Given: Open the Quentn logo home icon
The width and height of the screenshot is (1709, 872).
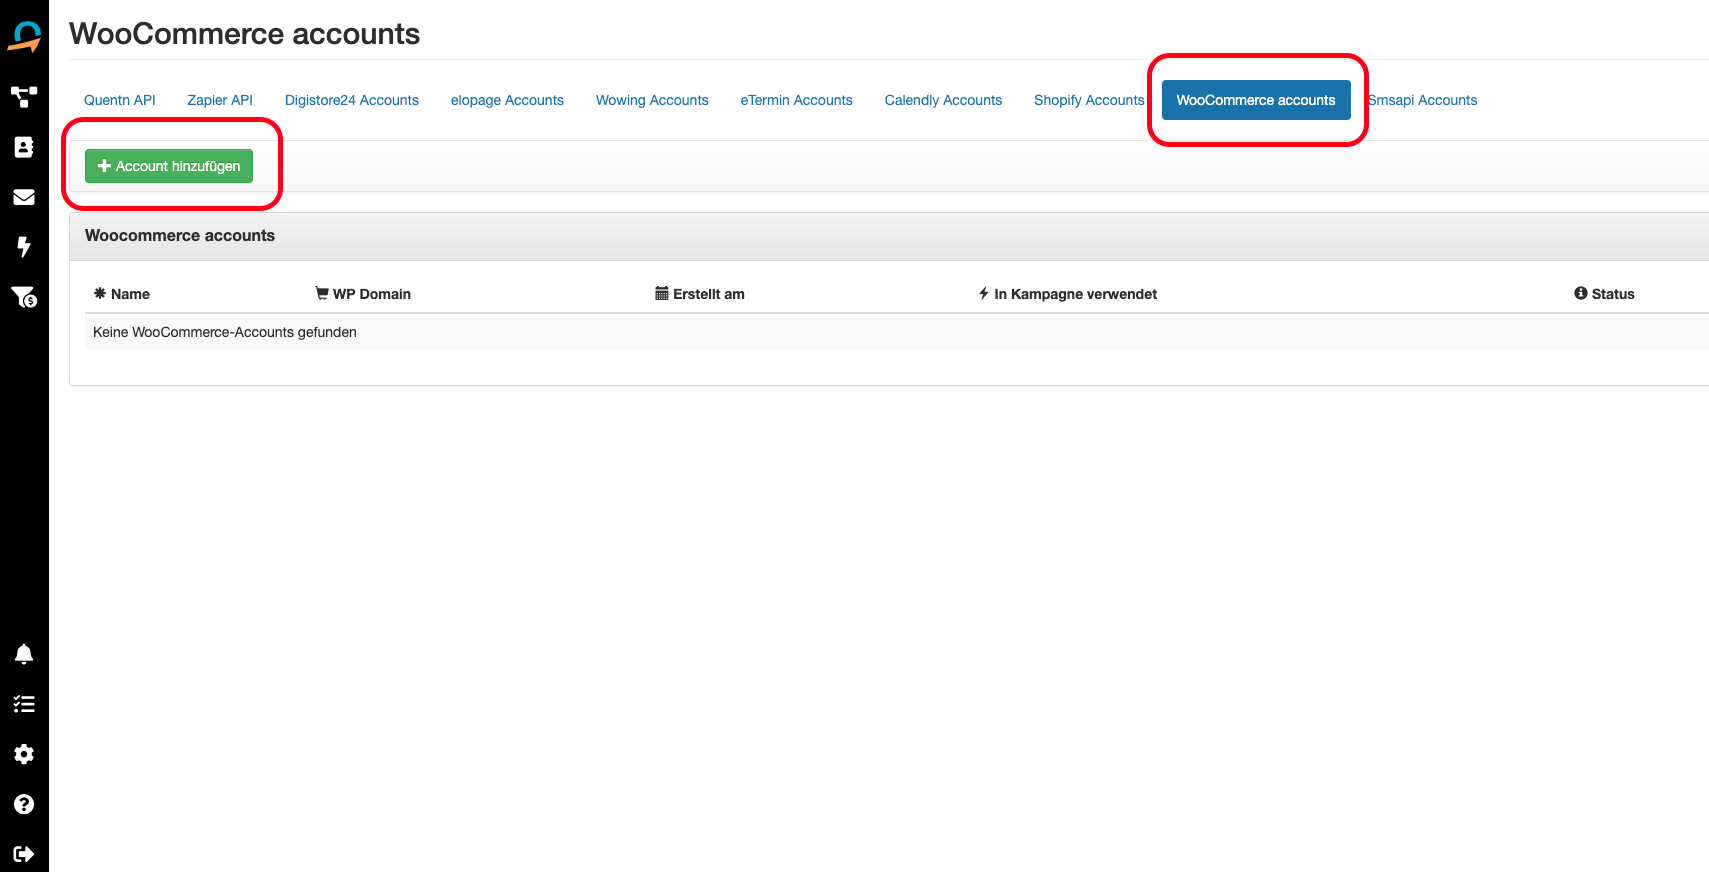Looking at the screenshot, I should pyautogui.click(x=24, y=37).
